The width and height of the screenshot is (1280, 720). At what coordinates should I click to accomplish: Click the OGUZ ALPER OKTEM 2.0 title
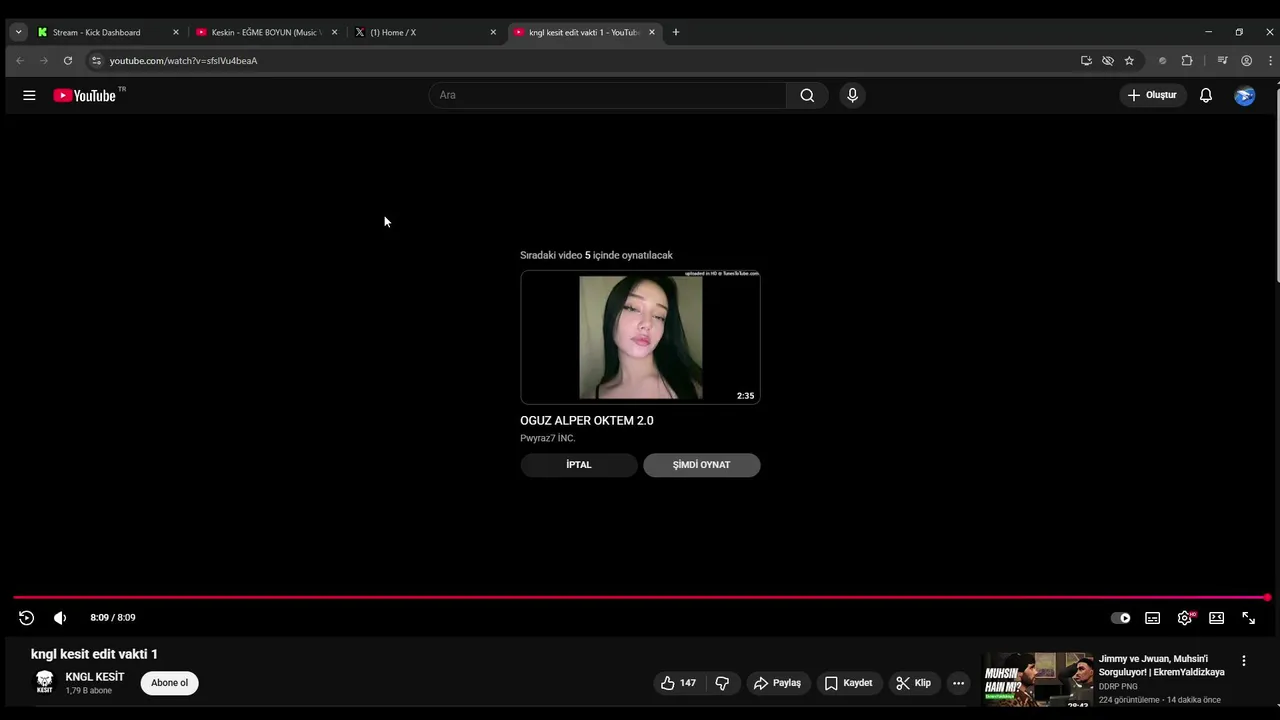point(586,421)
